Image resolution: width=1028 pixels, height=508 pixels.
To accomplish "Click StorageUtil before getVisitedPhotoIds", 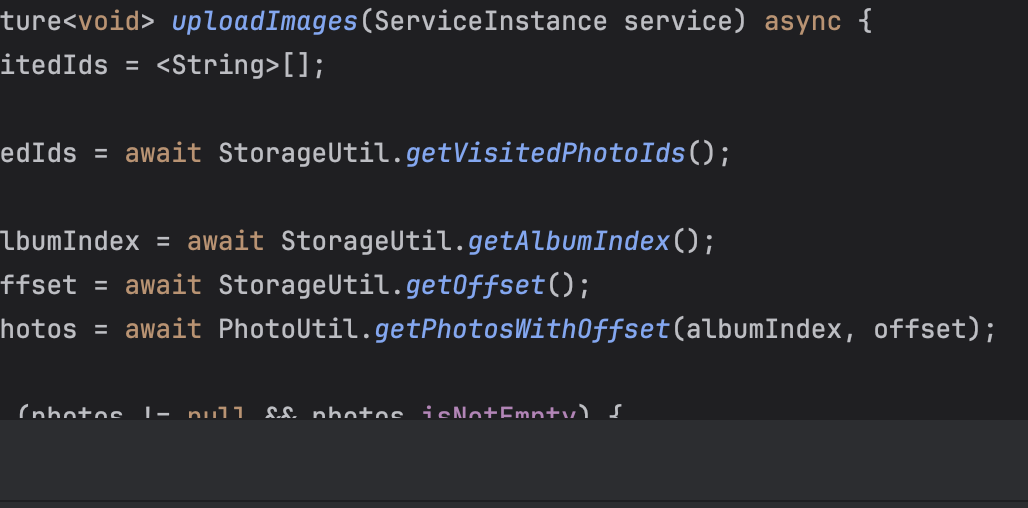I will [308, 153].
